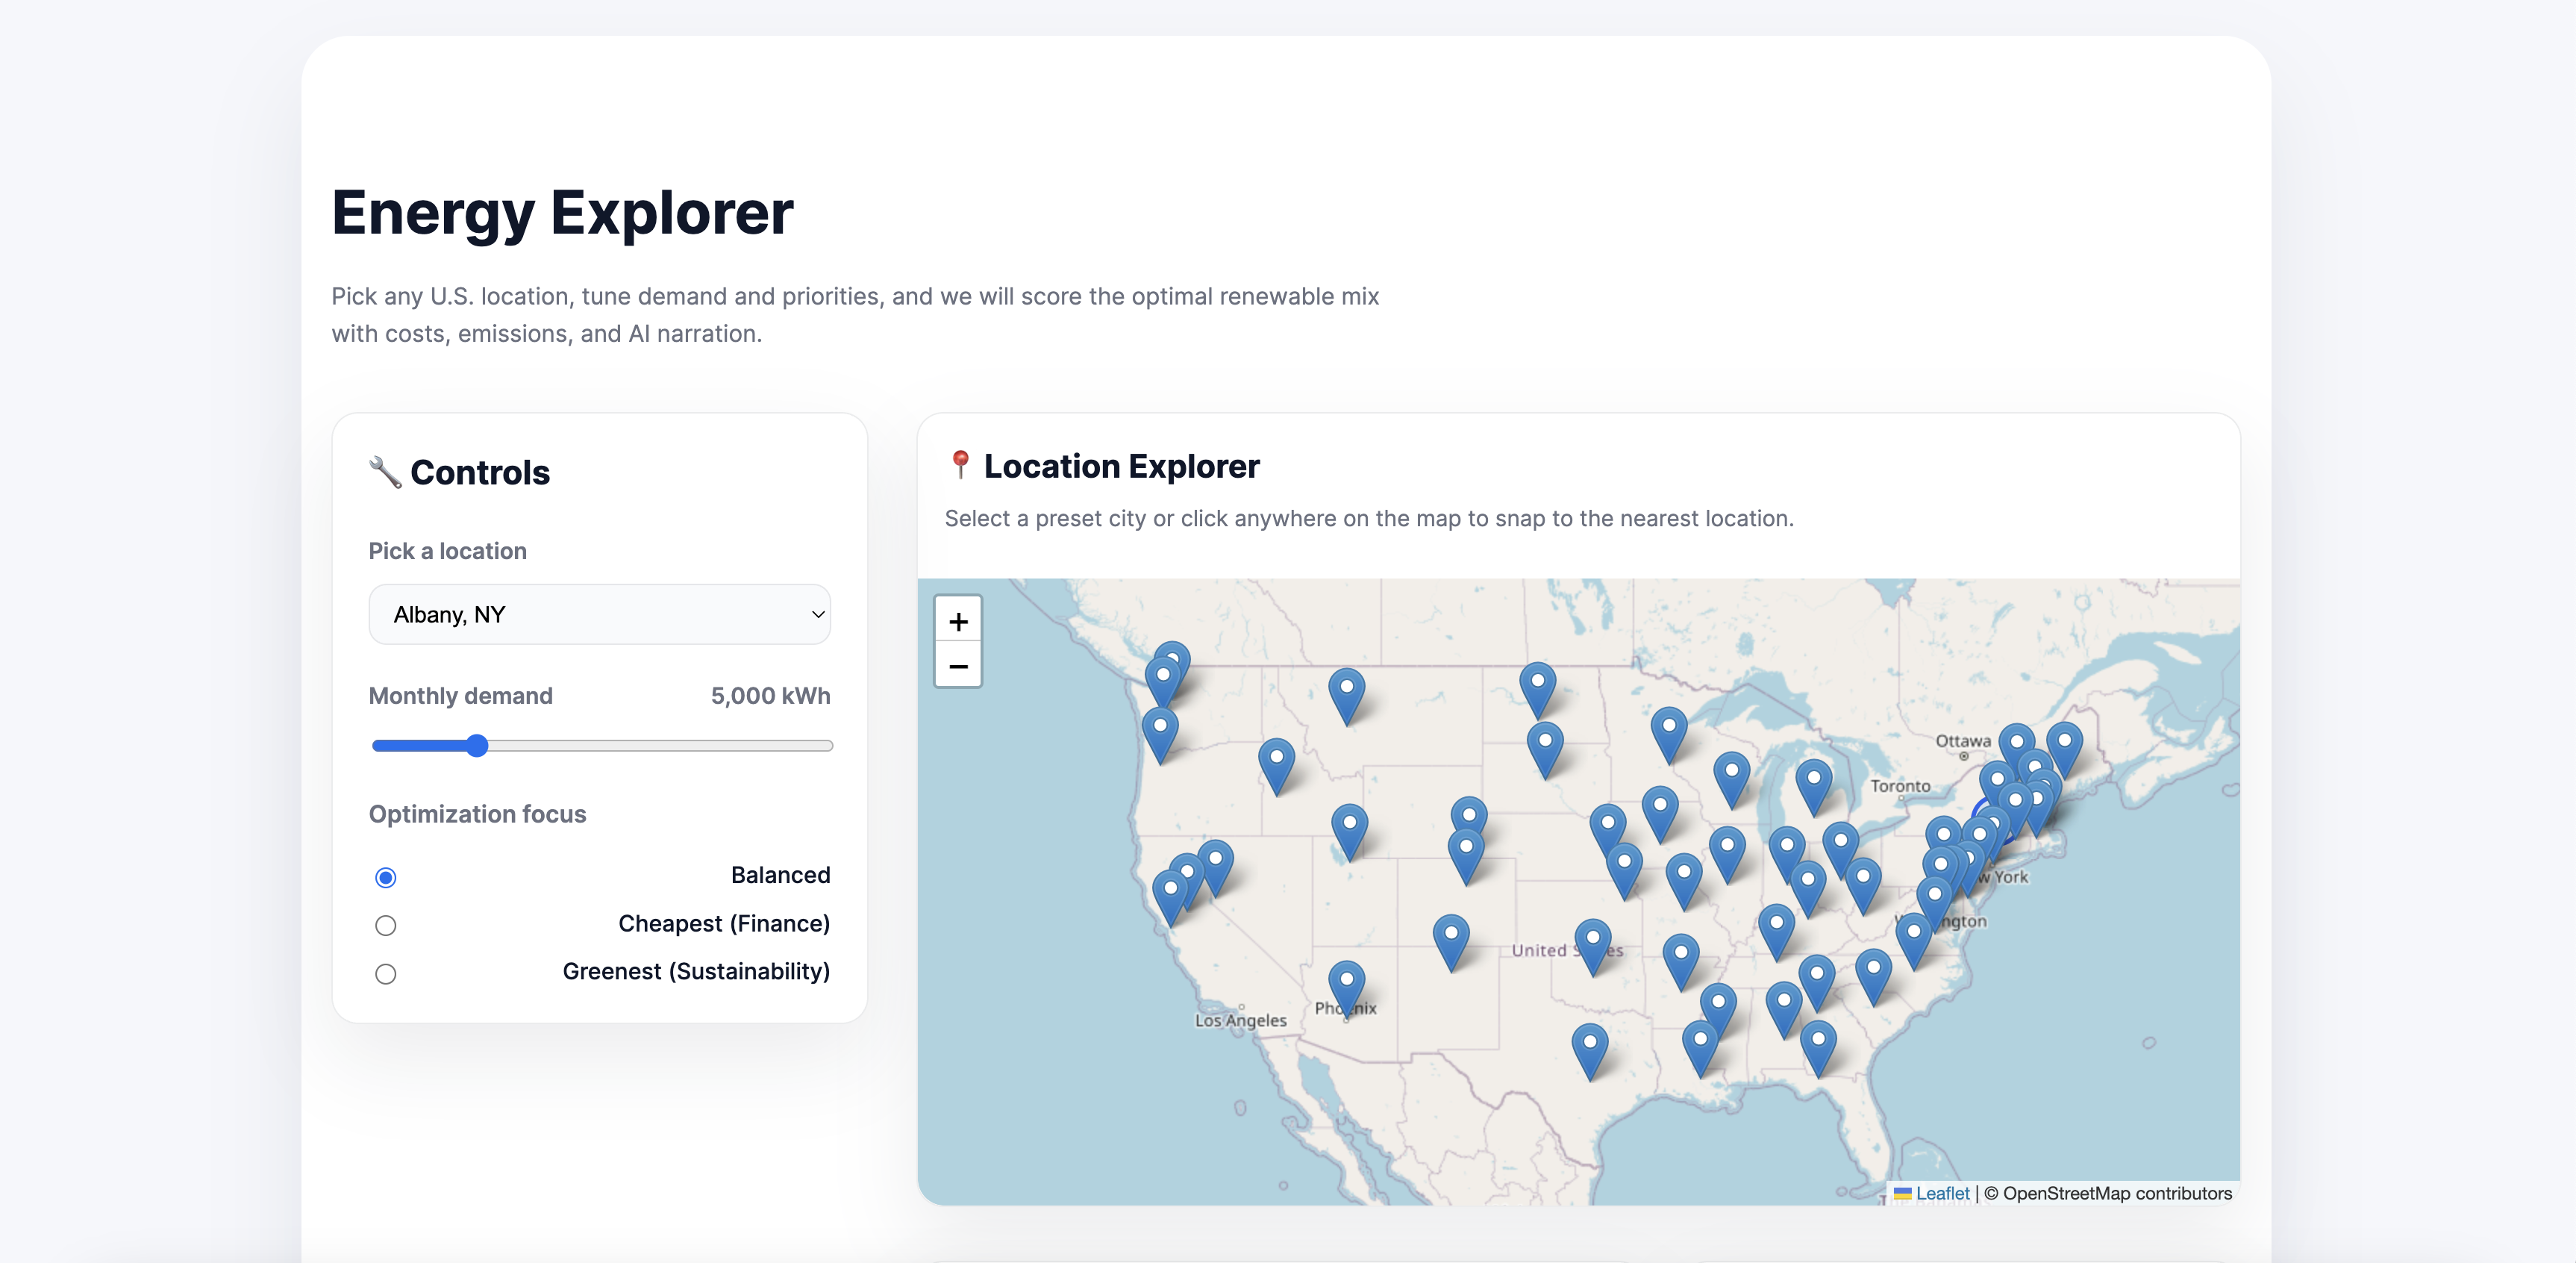Click the map marker over Phoenix

point(1346,982)
